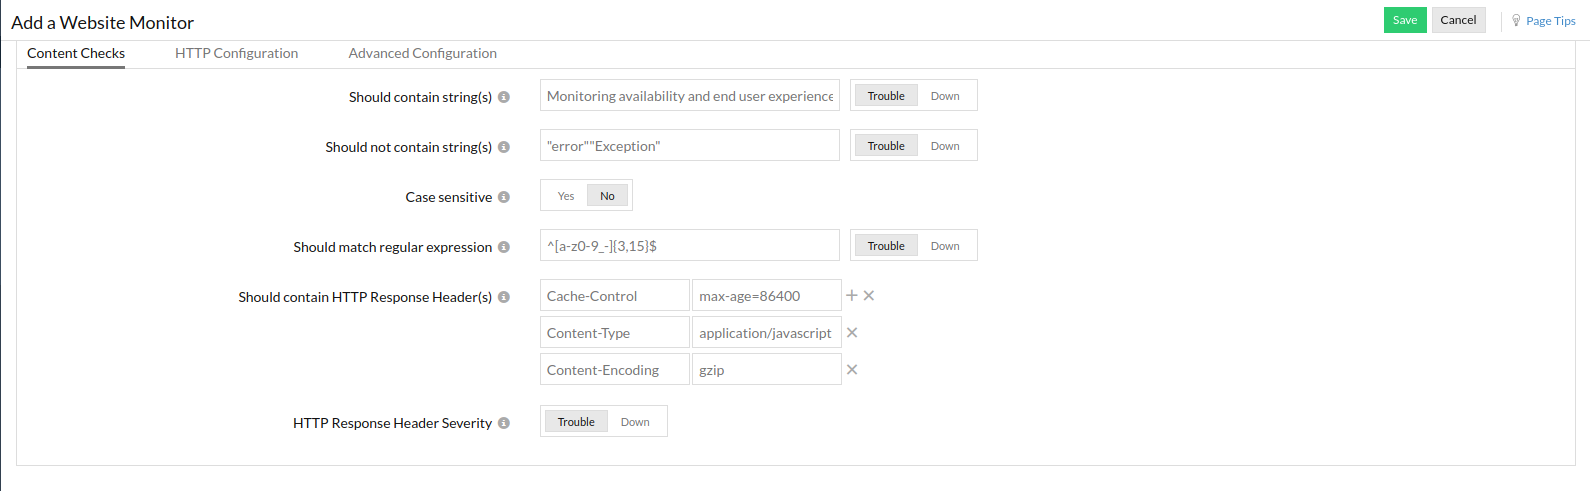This screenshot has width=1590, height=491.
Task: Set regular expression severity to Down
Action: point(945,246)
